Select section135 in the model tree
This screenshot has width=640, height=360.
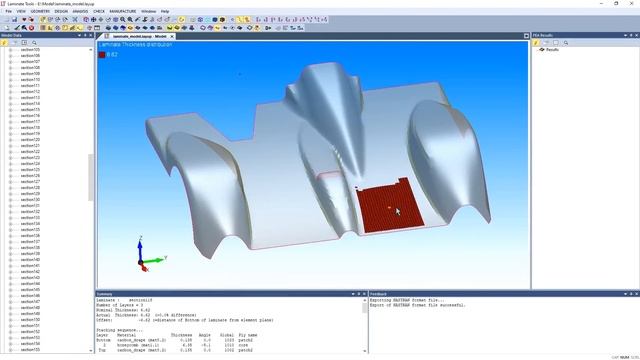(x=30, y=229)
